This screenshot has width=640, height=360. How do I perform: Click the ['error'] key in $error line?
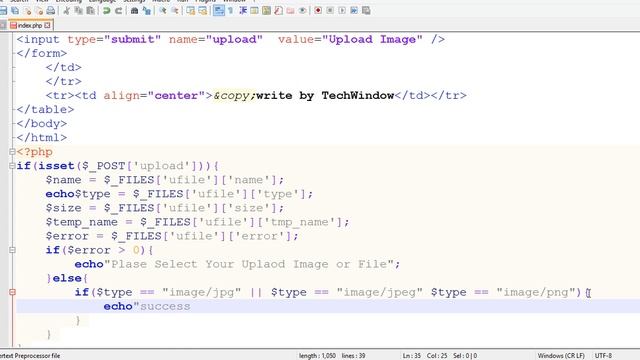point(260,236)
